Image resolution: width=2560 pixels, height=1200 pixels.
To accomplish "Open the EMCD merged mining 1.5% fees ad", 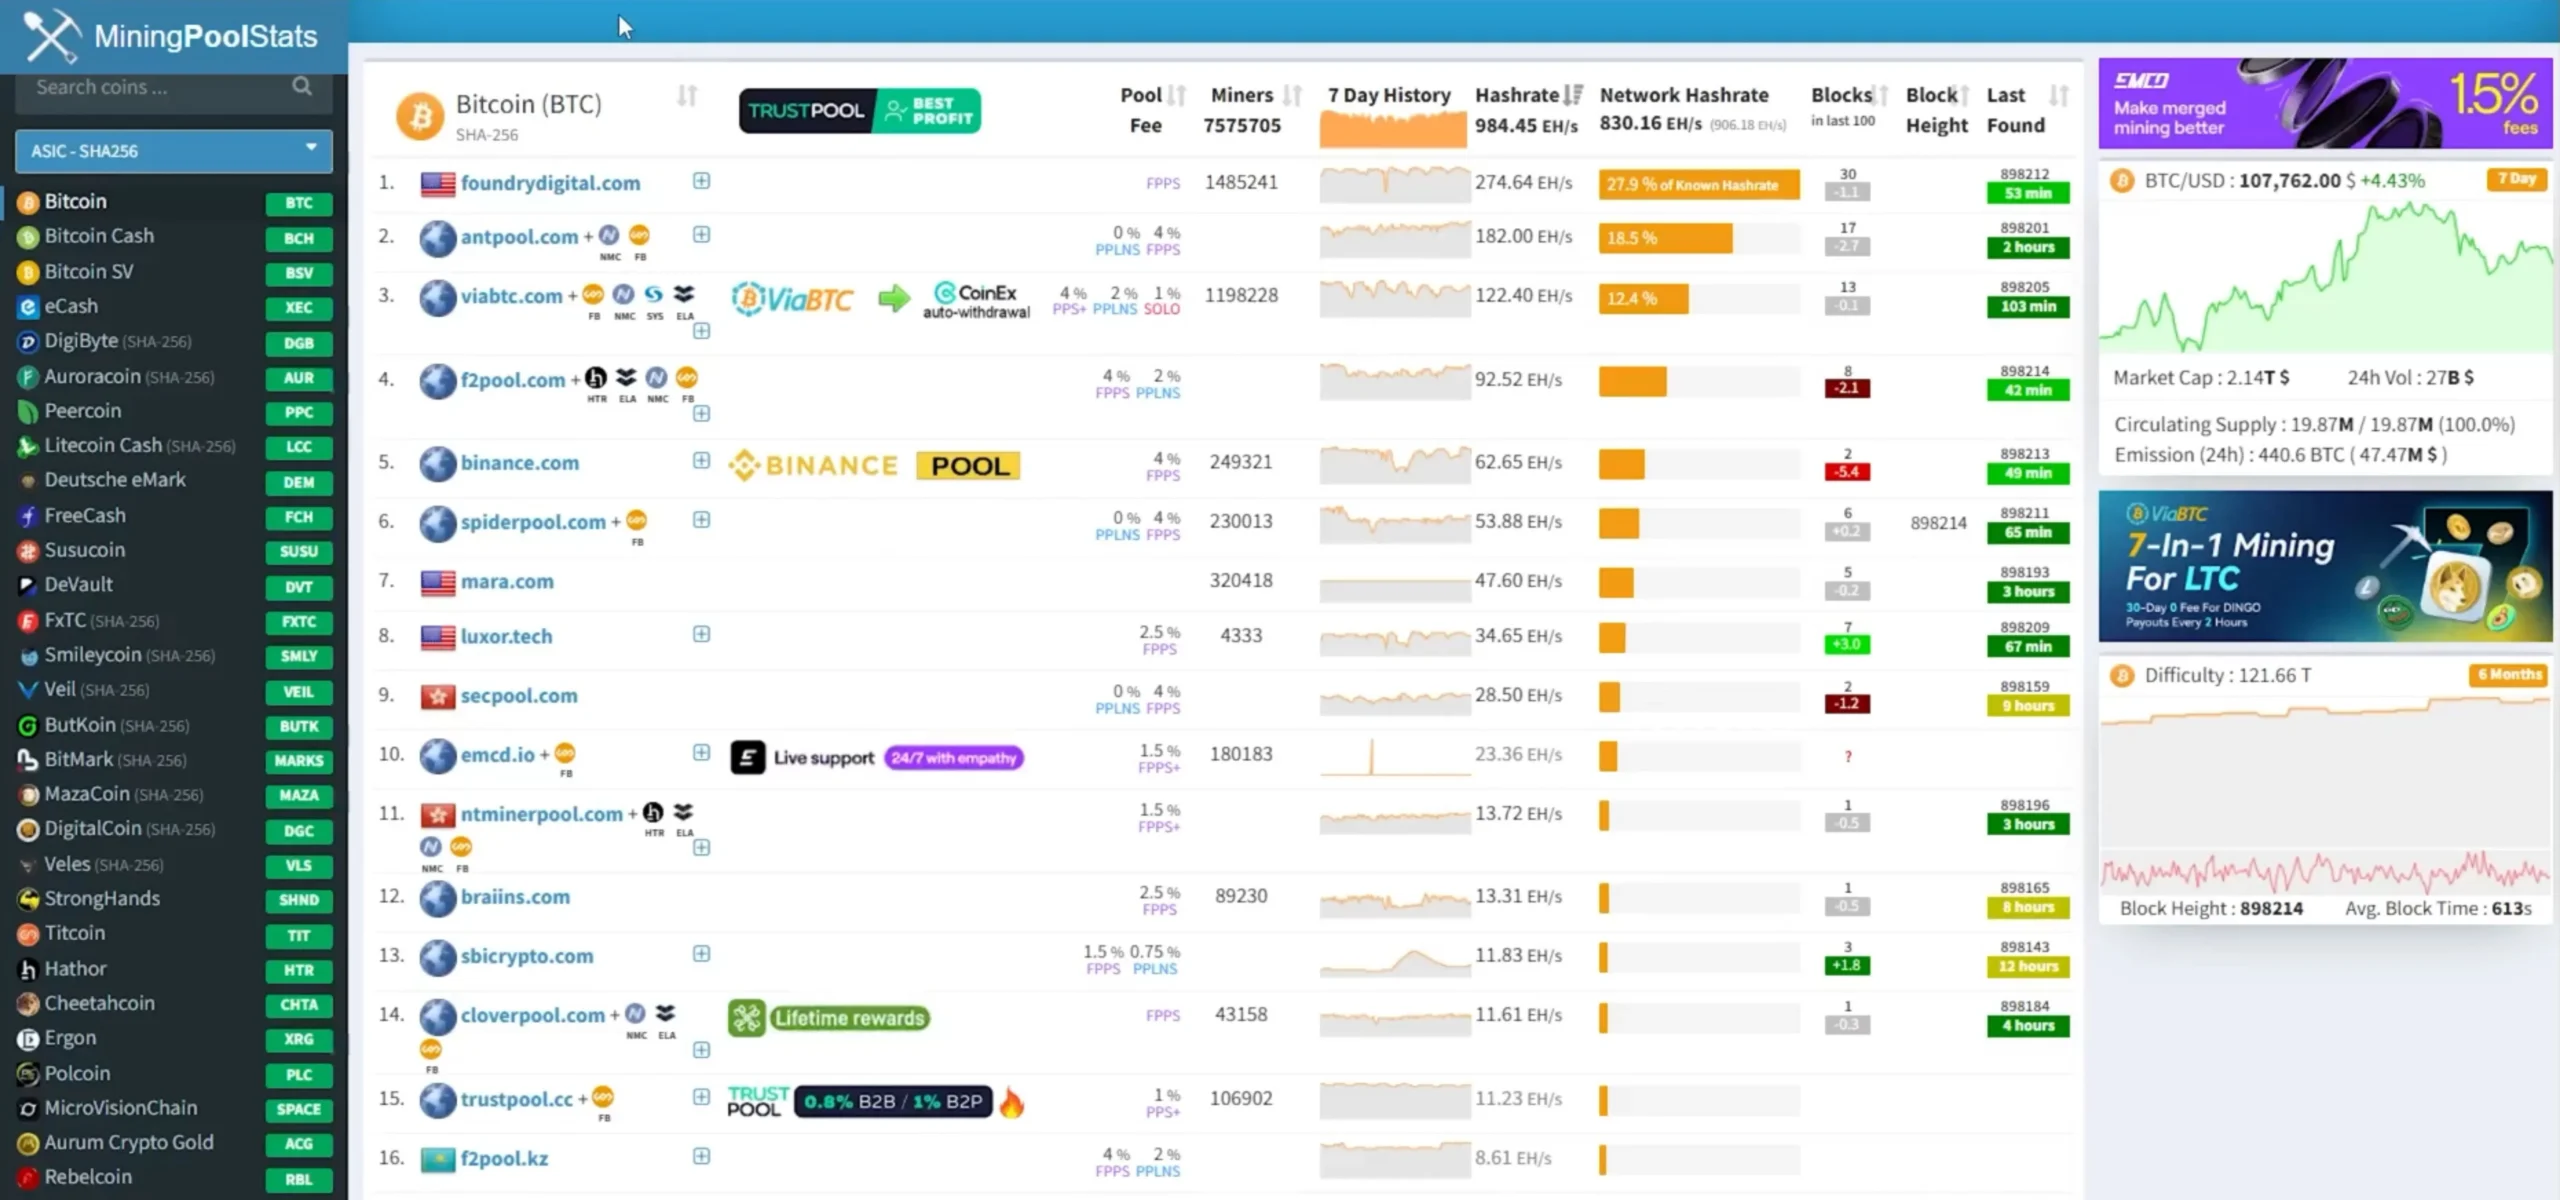I will click(2325, 103).
